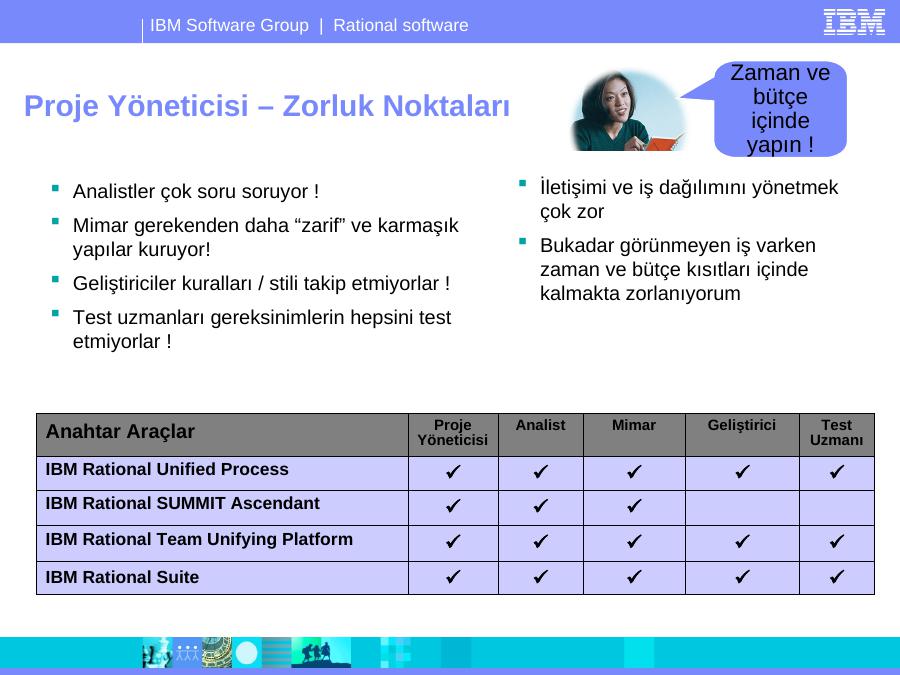
Task: Select the bullet starting 'İletişimi ve iş dağılımını'
Action: click(x=689, y=199)
